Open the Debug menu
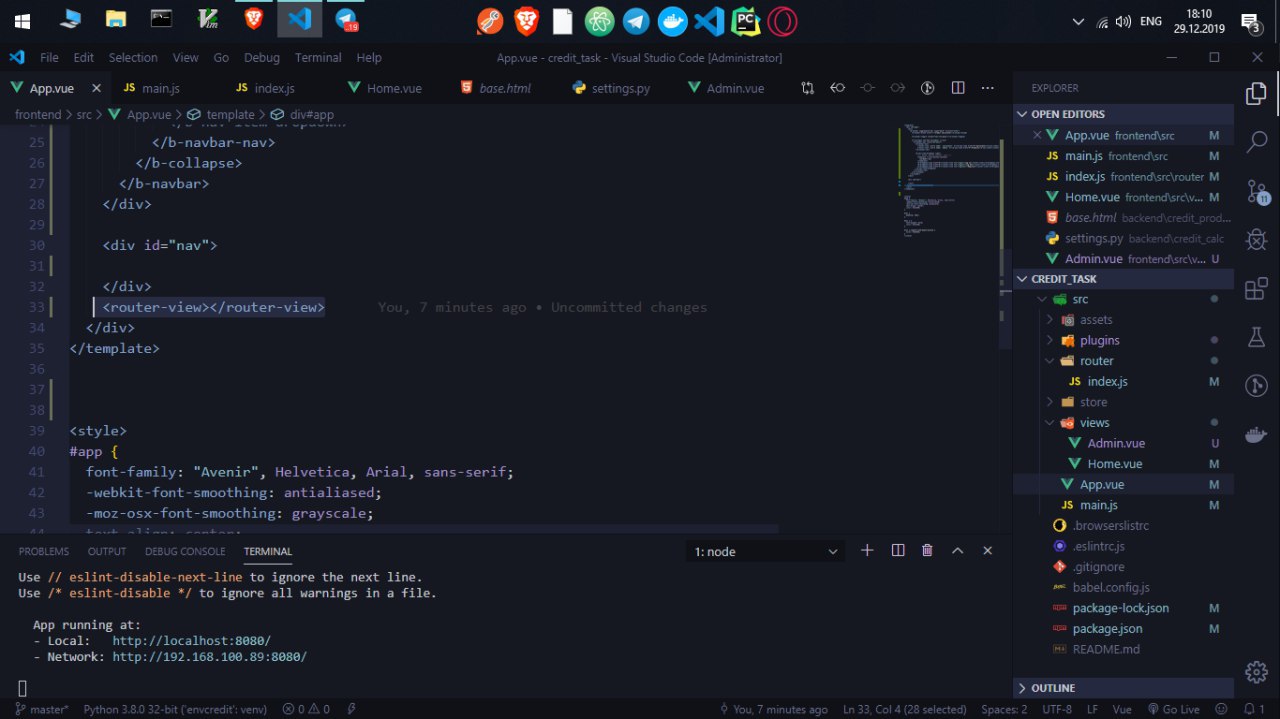The height and width of the screenshot is (719, 1280). pyautogui.click(x=262, y=58)
